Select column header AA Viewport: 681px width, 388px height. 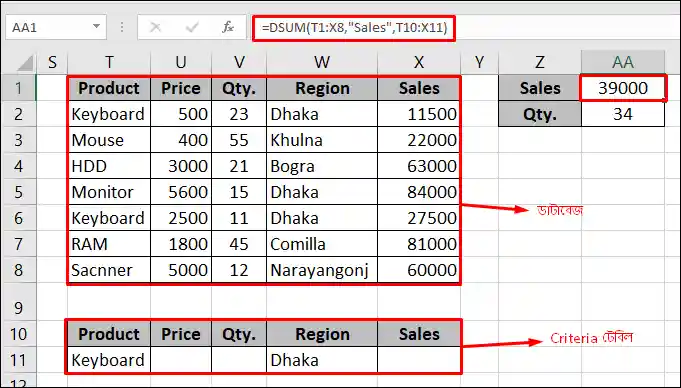pyautogui.click(x=623, y=62)
